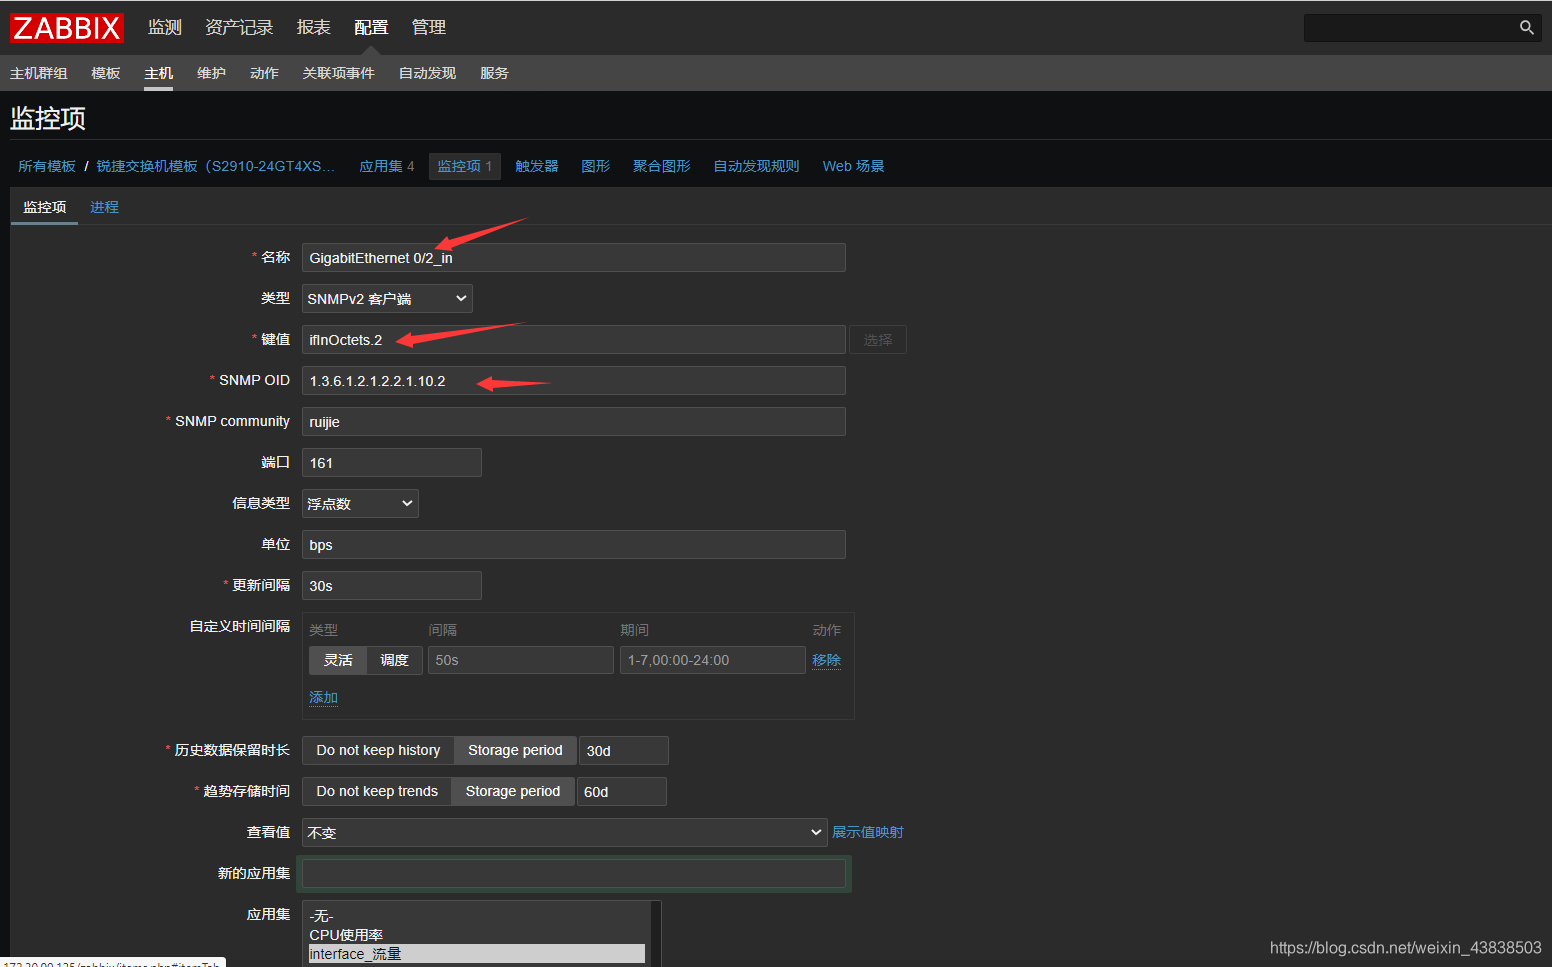
Task: Select the 调度 interval type
Action: (x=395, y=660)
